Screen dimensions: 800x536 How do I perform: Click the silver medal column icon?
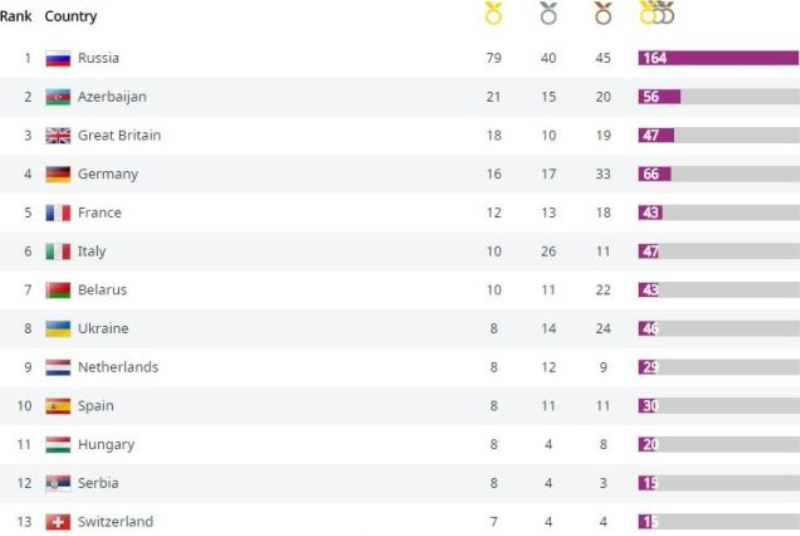tap(548, 14)
